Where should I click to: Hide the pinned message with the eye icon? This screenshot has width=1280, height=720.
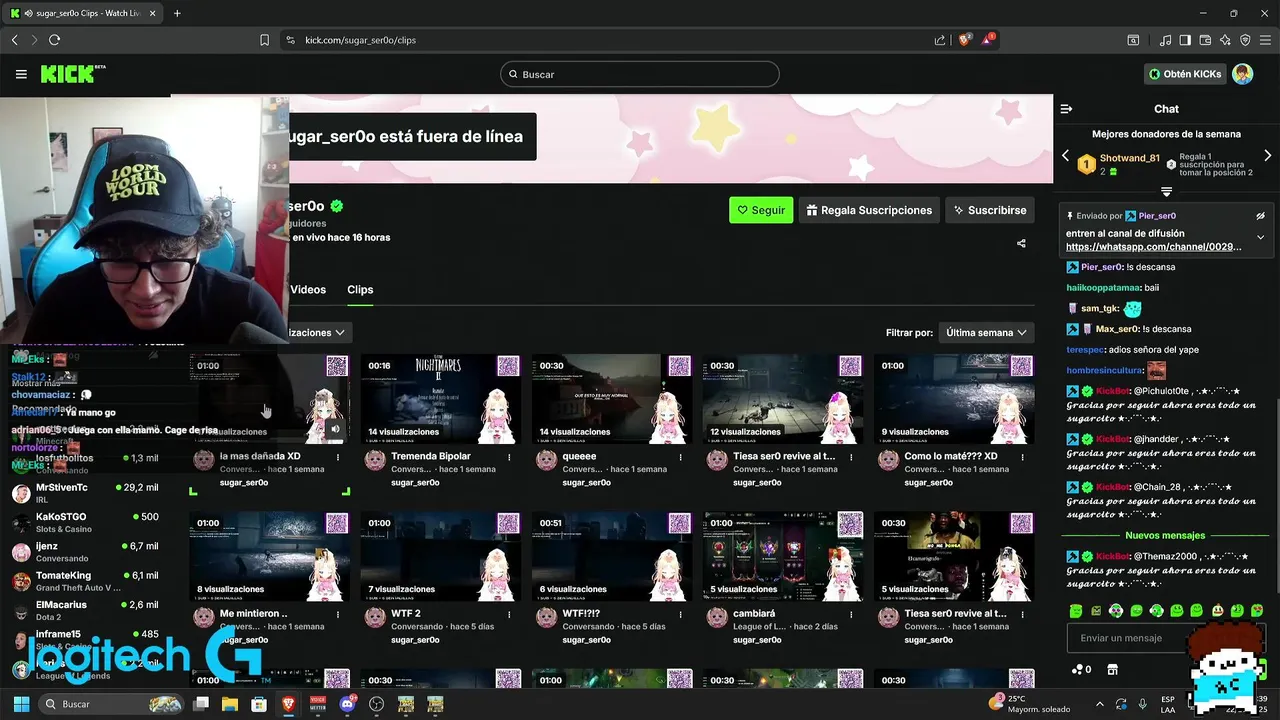[x=1260, y=215]
